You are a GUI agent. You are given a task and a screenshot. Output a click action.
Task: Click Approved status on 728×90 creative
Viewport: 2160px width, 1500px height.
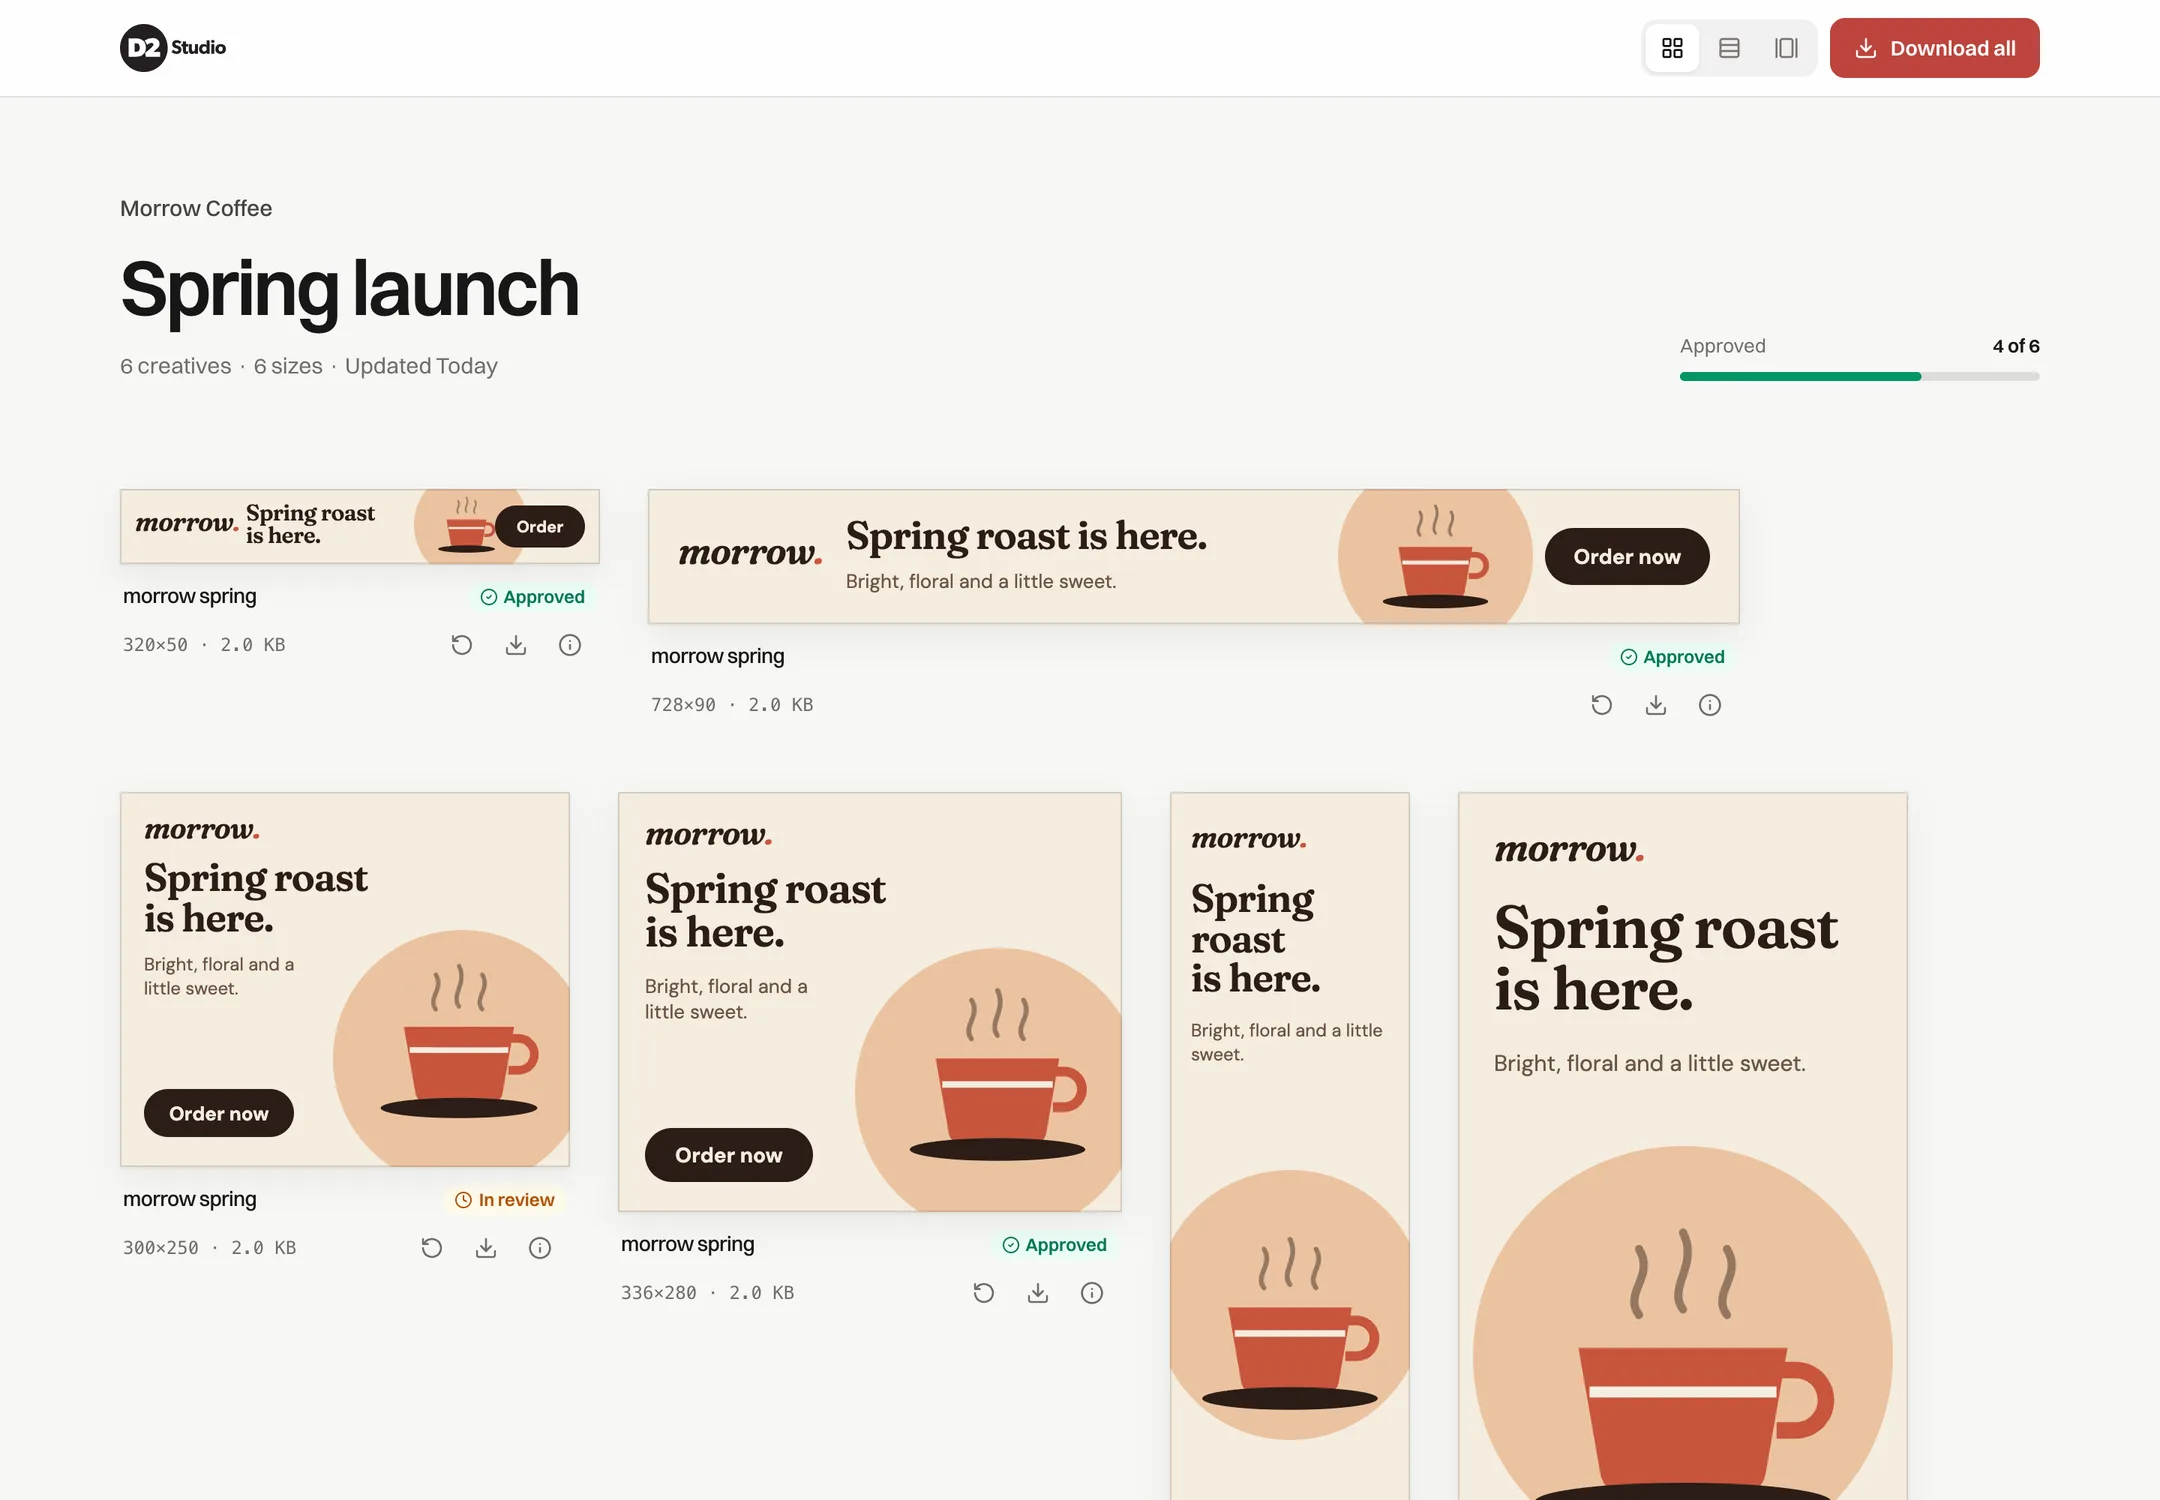click(1672, 657)
